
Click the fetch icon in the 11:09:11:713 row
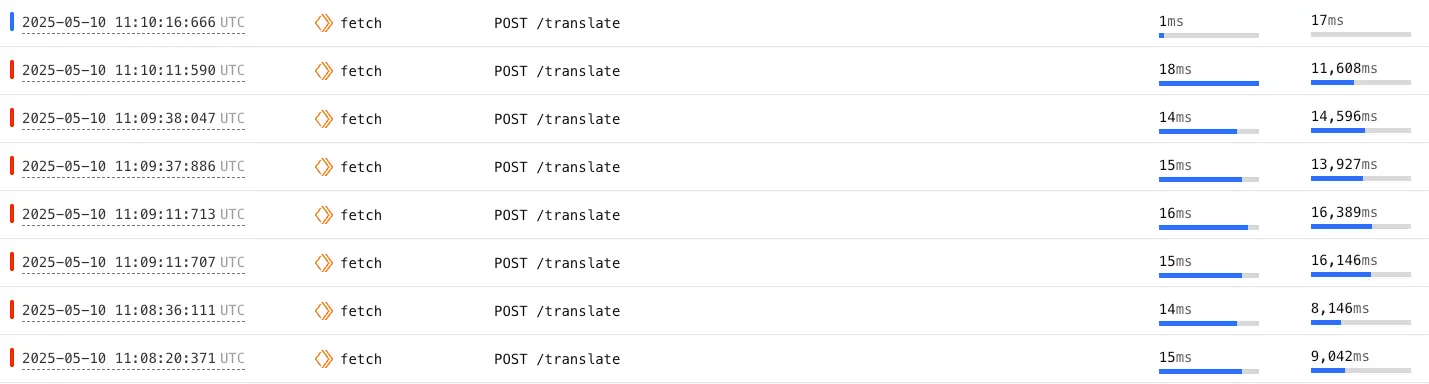[323, 215]
